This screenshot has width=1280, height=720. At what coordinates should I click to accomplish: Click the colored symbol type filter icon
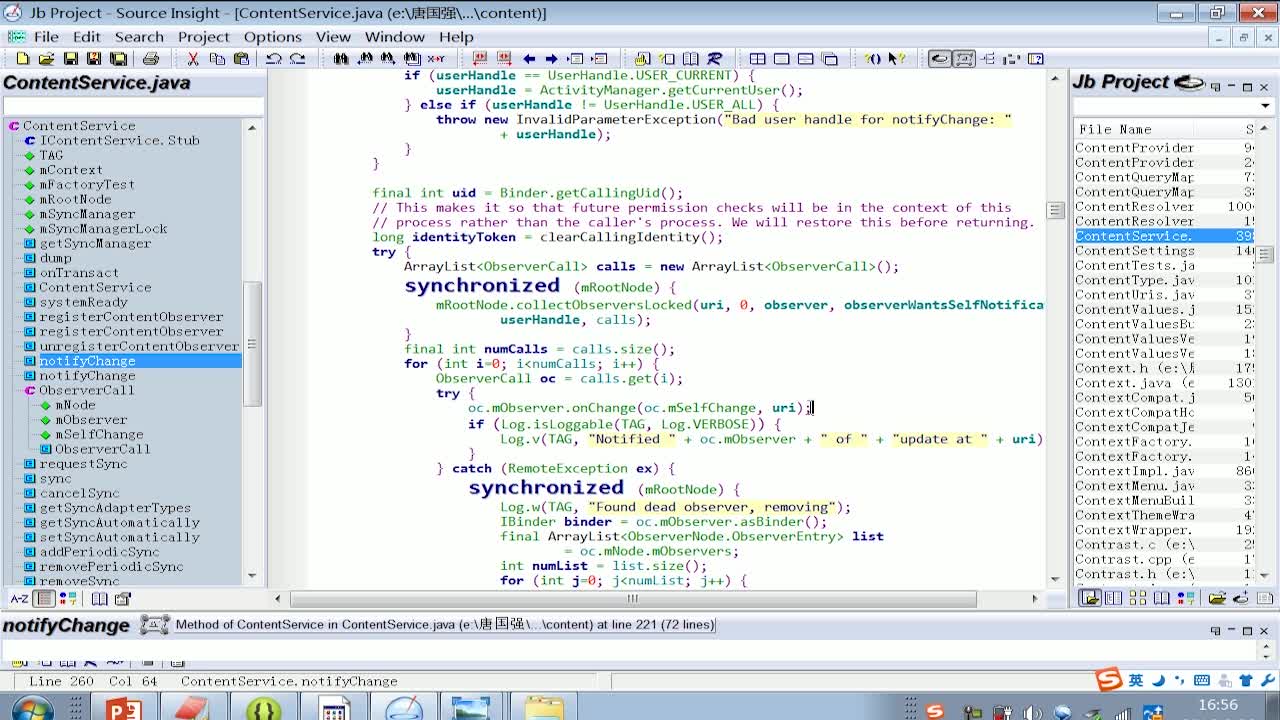click(68, 599)
